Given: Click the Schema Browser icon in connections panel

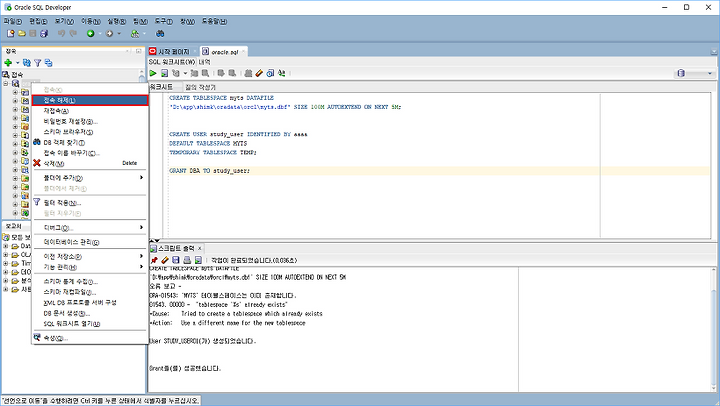Looking at the screenshot, I should pos(48,62).
